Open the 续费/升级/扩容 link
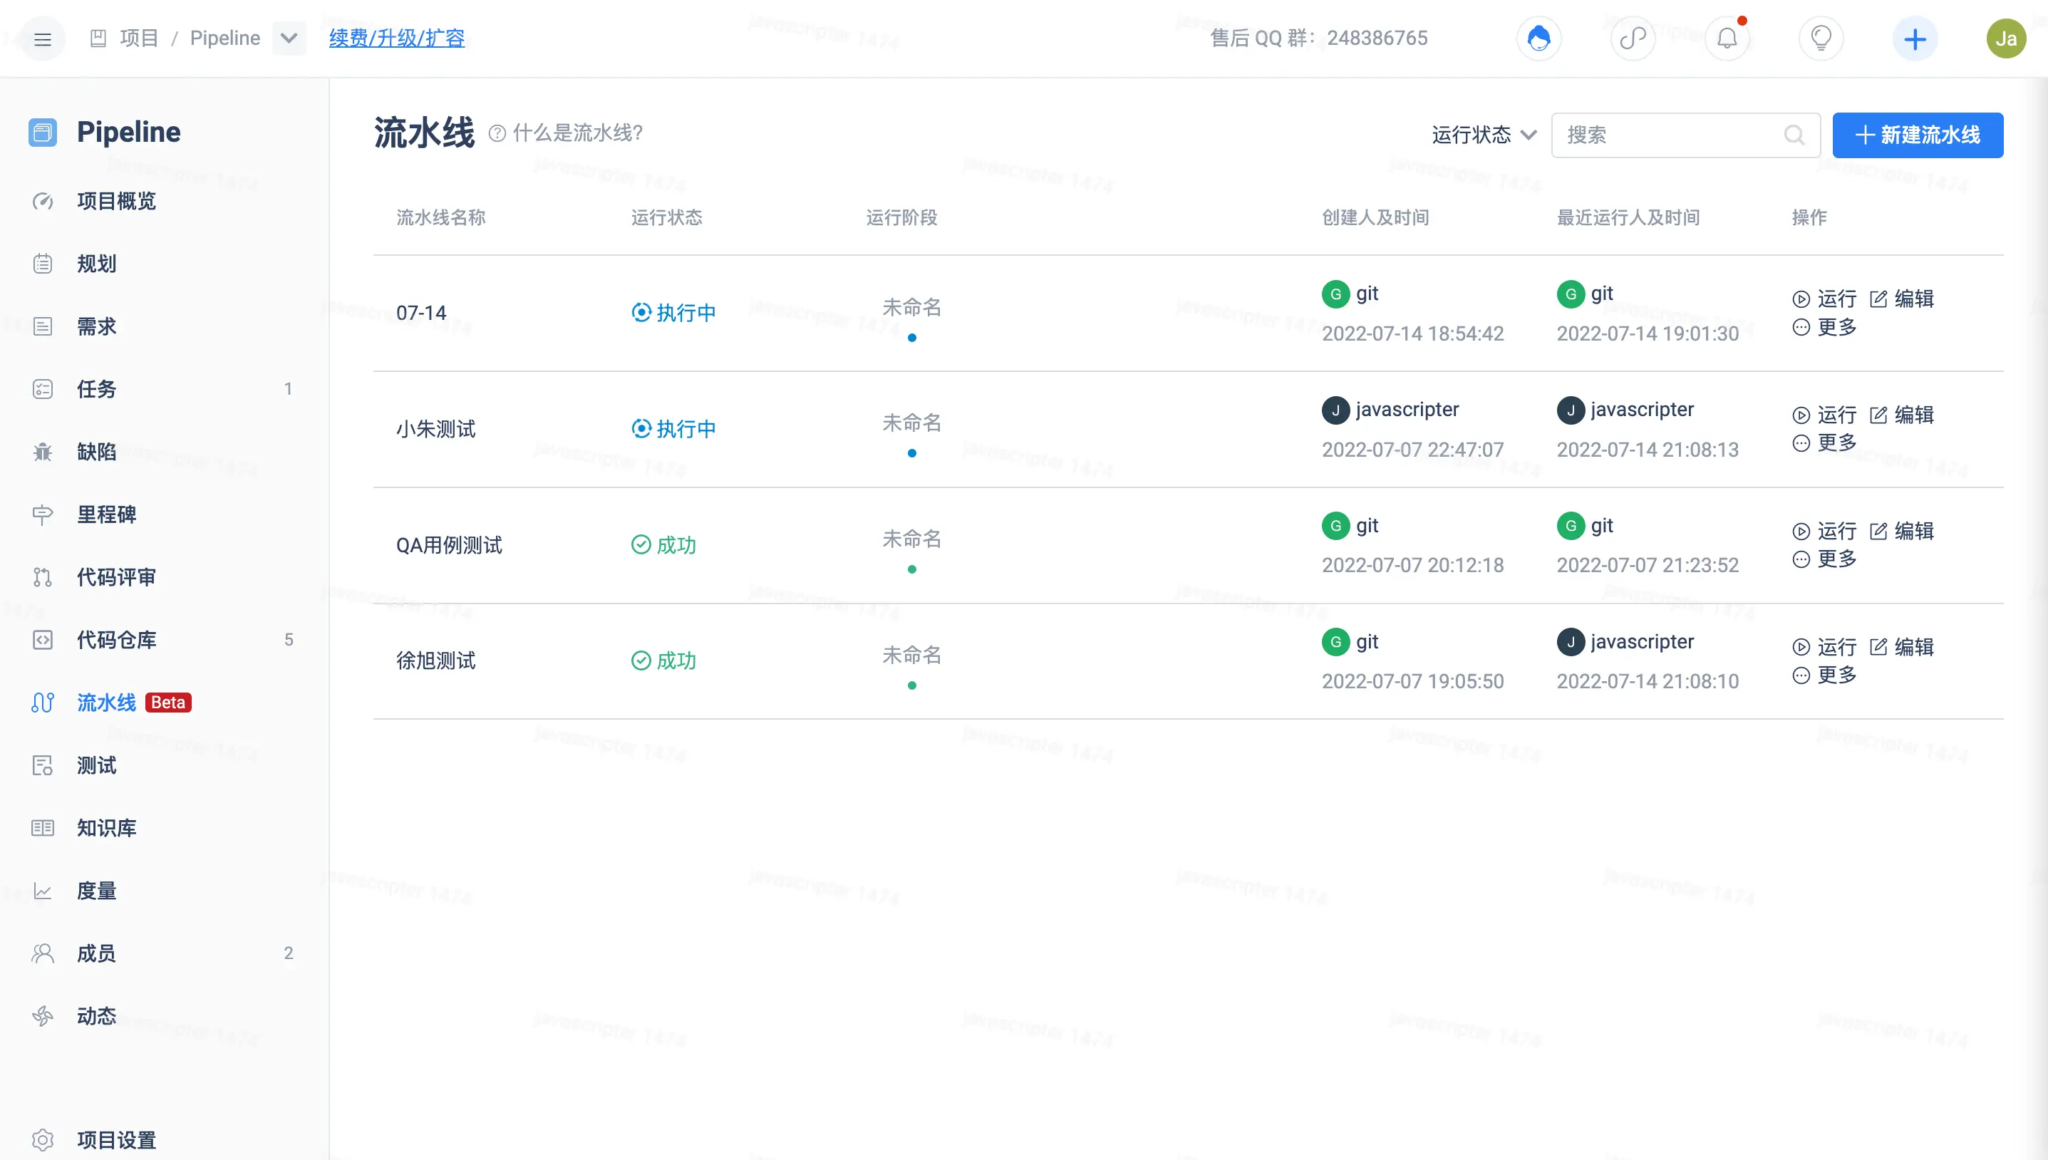The width and height of the screenshot is (2048, 1160). (397, 37)
